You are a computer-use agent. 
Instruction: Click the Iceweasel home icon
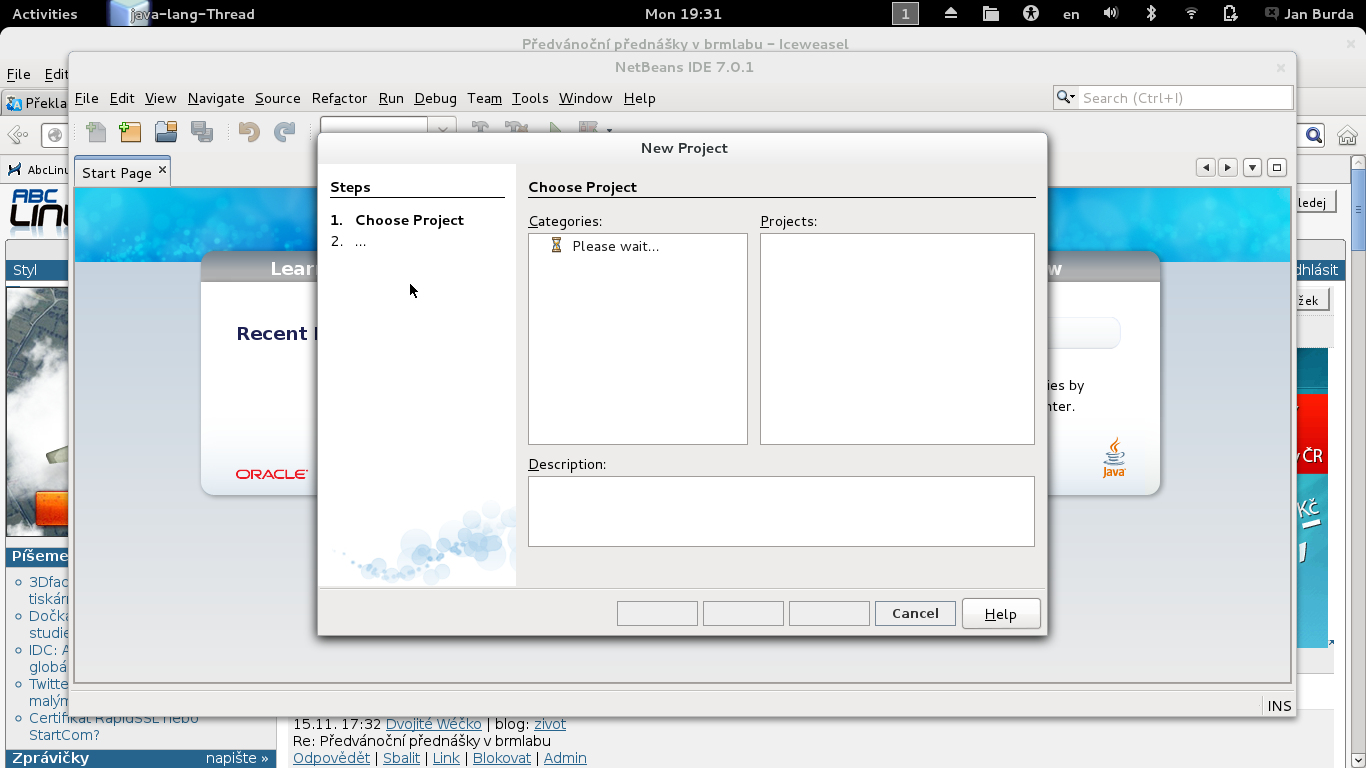point(1347,135)
